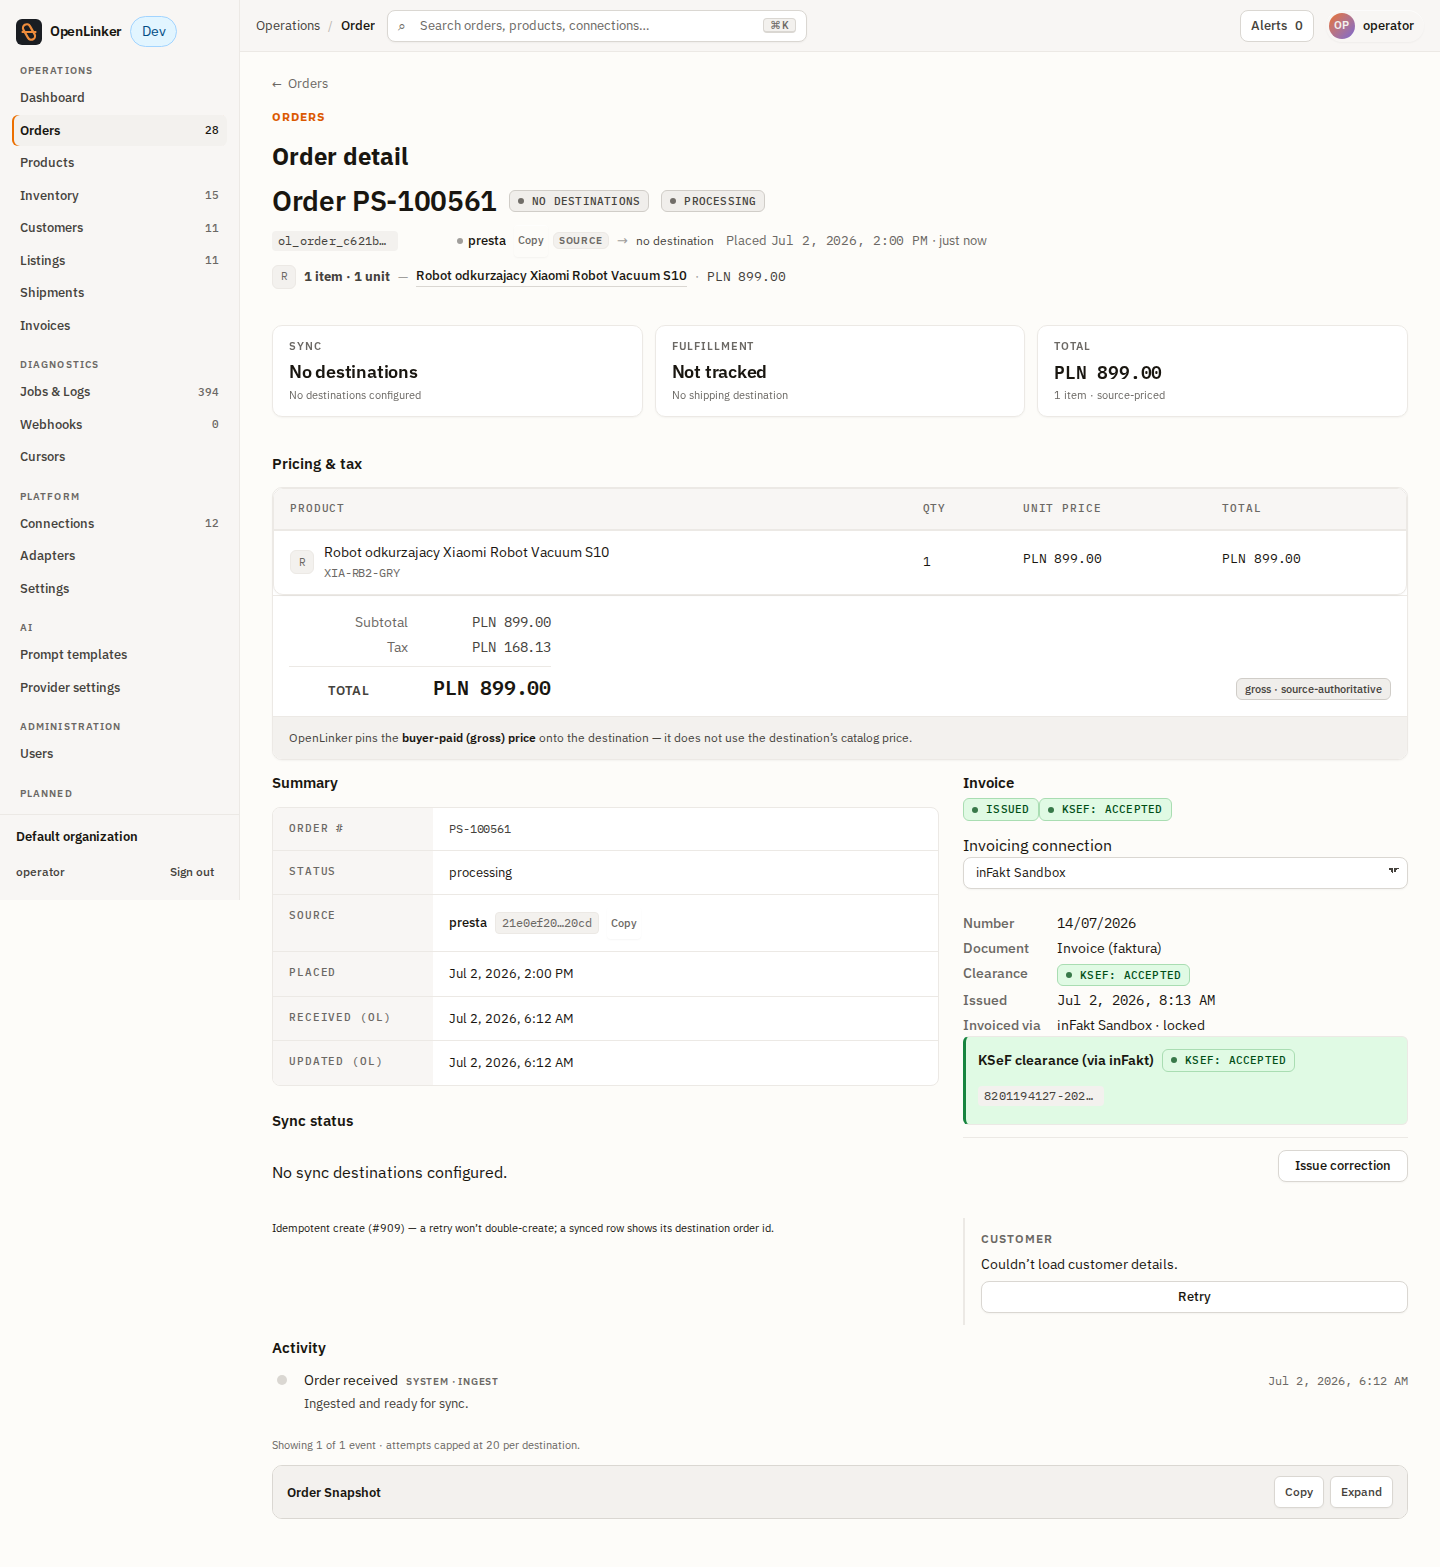Copy the Order Snapshot
Image resolution: width=1440 pixels, height=1567 pixels.
pos(1298,1492)
